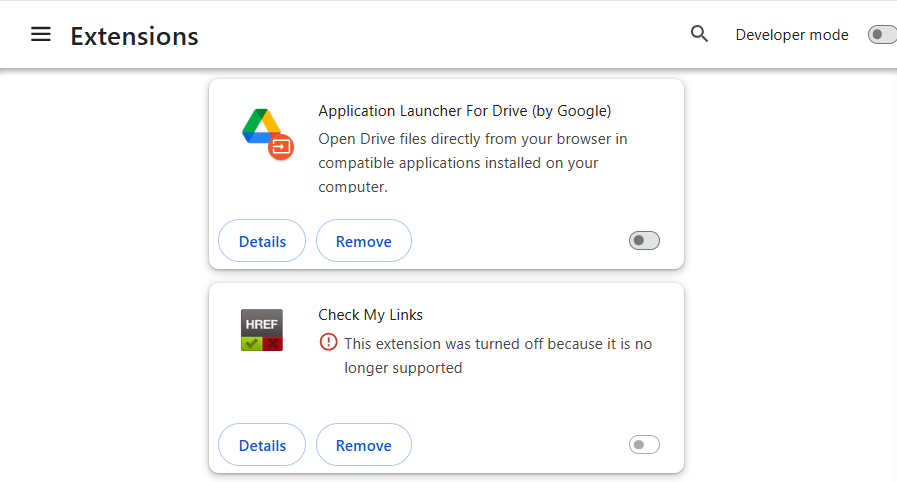Click the Application Launcher For Drive title
Viewport: 897px width, 482px height.
464,110
